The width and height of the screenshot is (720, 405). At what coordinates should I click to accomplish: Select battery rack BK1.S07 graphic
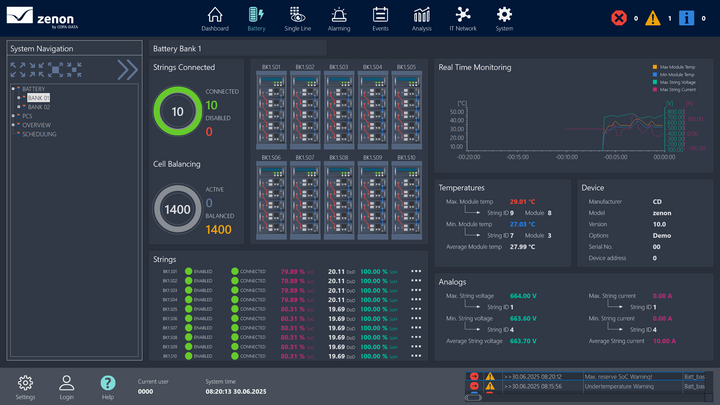(305, 201)
